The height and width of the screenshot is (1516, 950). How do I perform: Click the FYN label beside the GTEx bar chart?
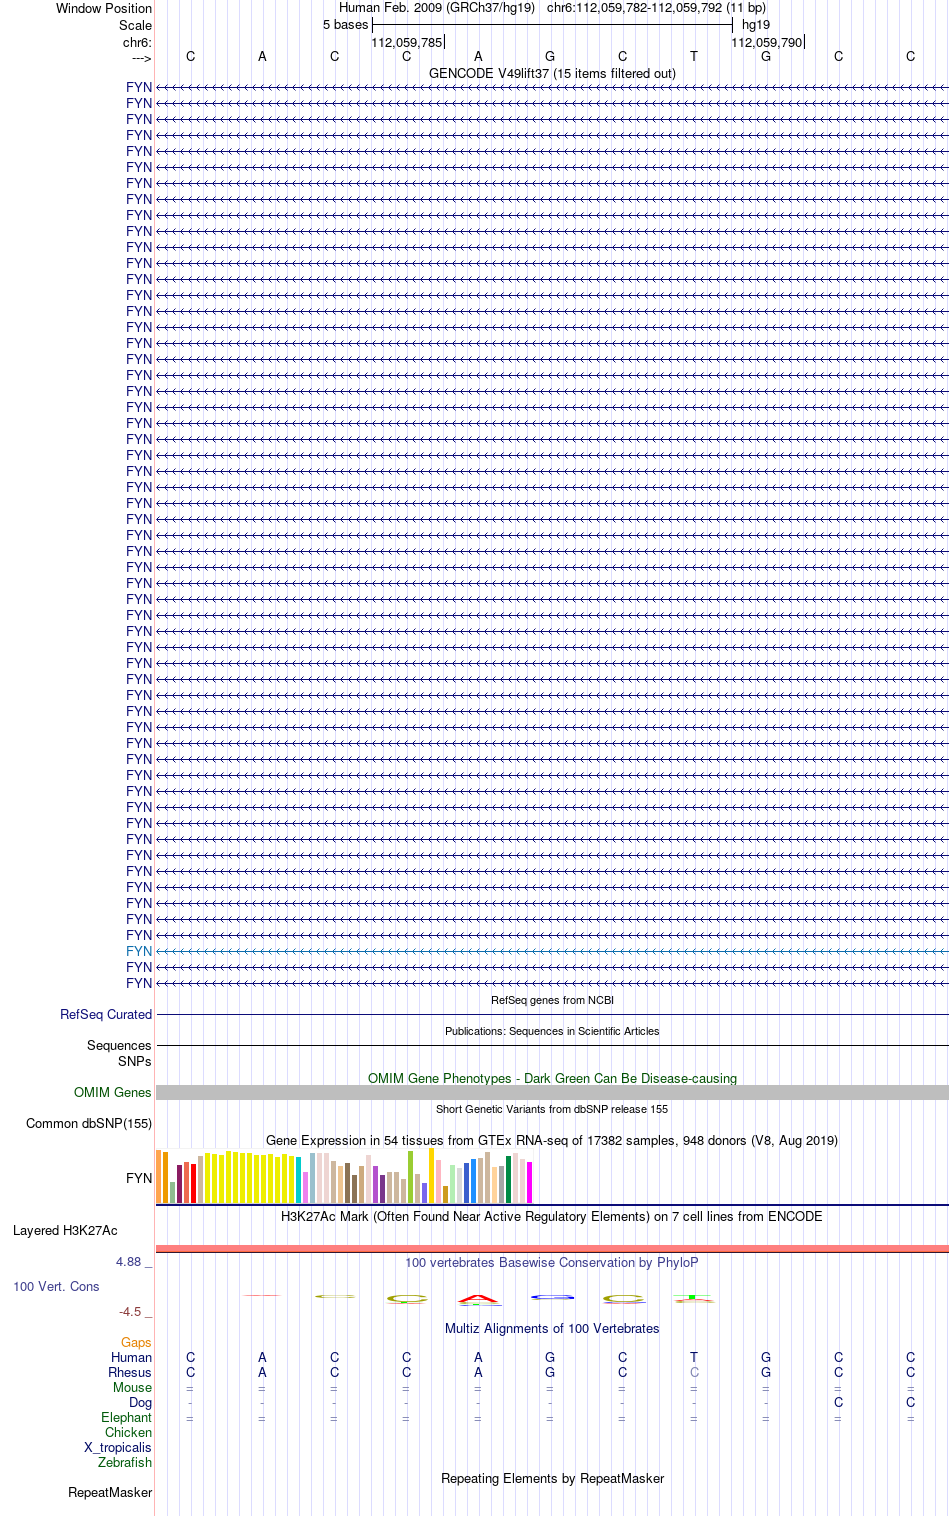click(x=139, y=1178)
